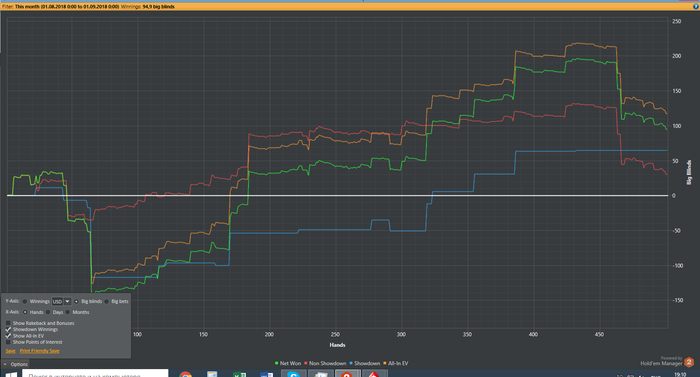The width and height of the screenshot is (700, 377).
Task: Click the filter text 'This month'
Action: 27,7
